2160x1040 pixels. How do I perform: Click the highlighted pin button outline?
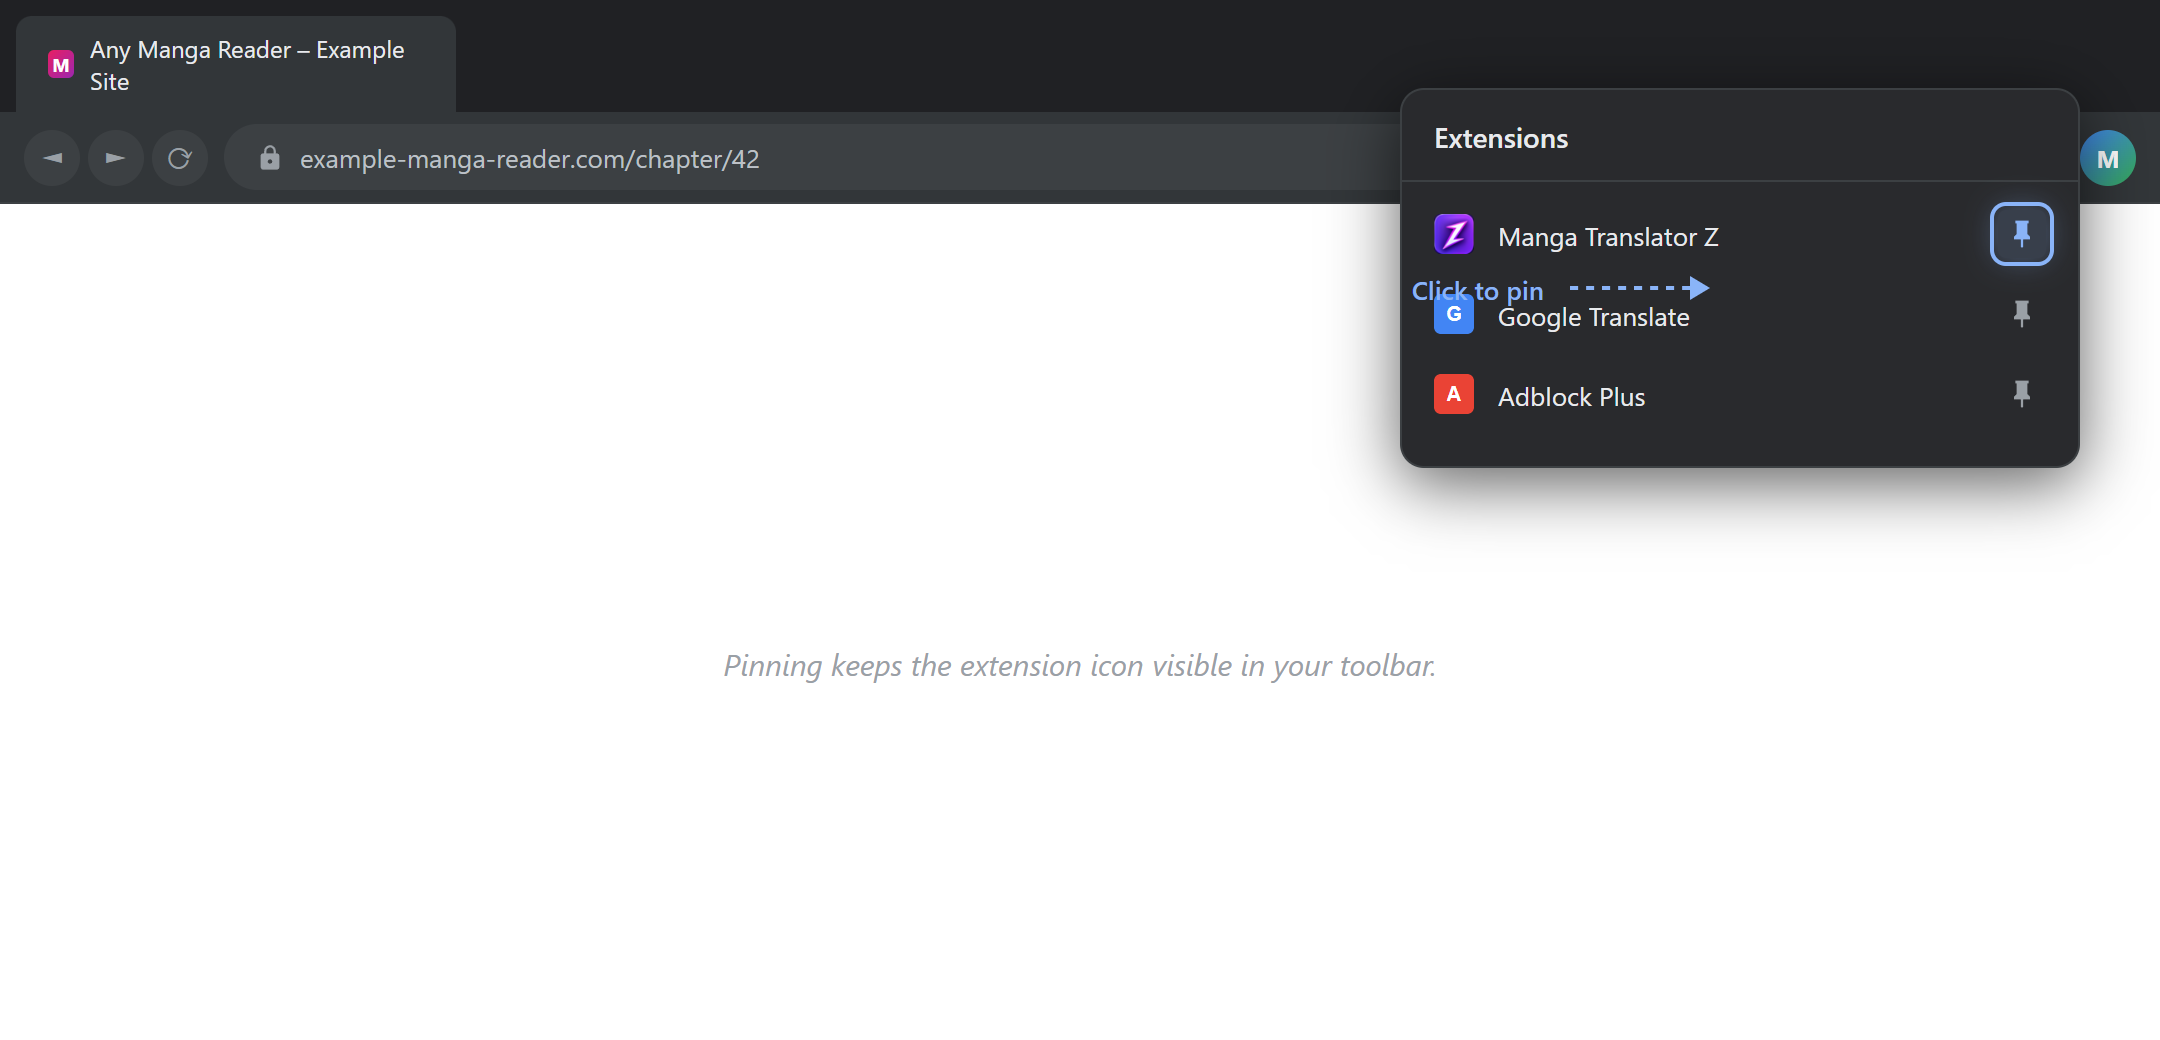coord(2022,234)
